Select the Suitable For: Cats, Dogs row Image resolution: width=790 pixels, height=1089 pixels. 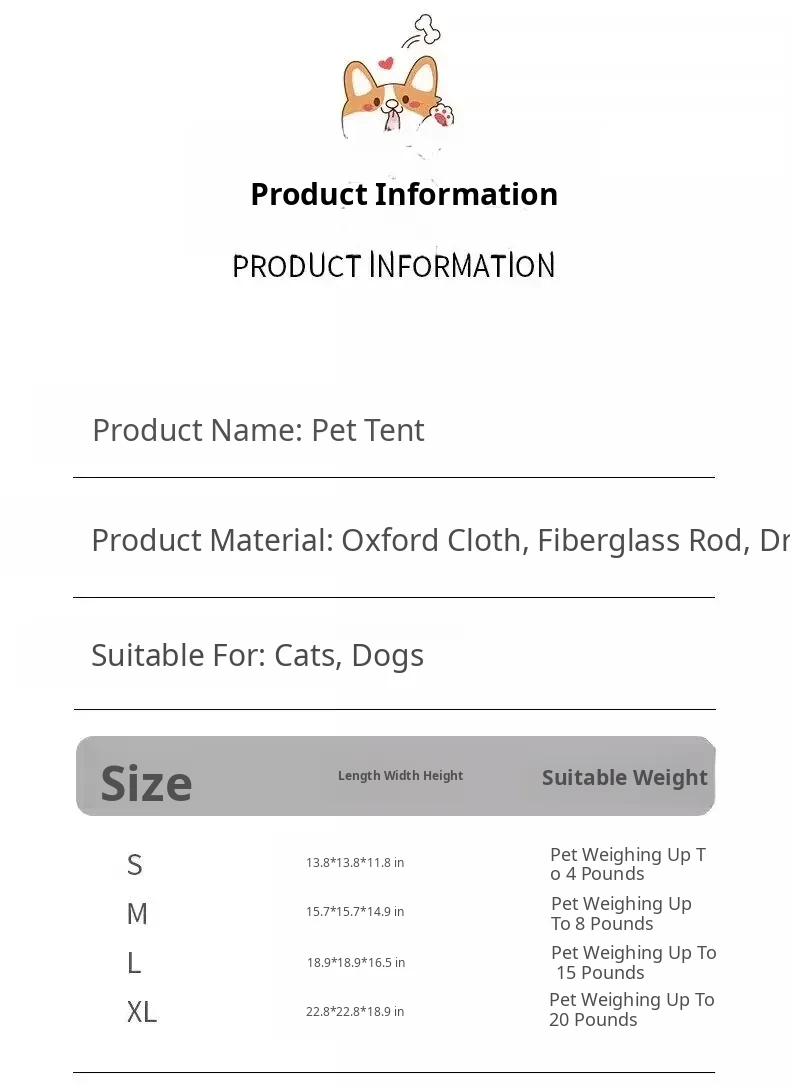coord(257,655)
